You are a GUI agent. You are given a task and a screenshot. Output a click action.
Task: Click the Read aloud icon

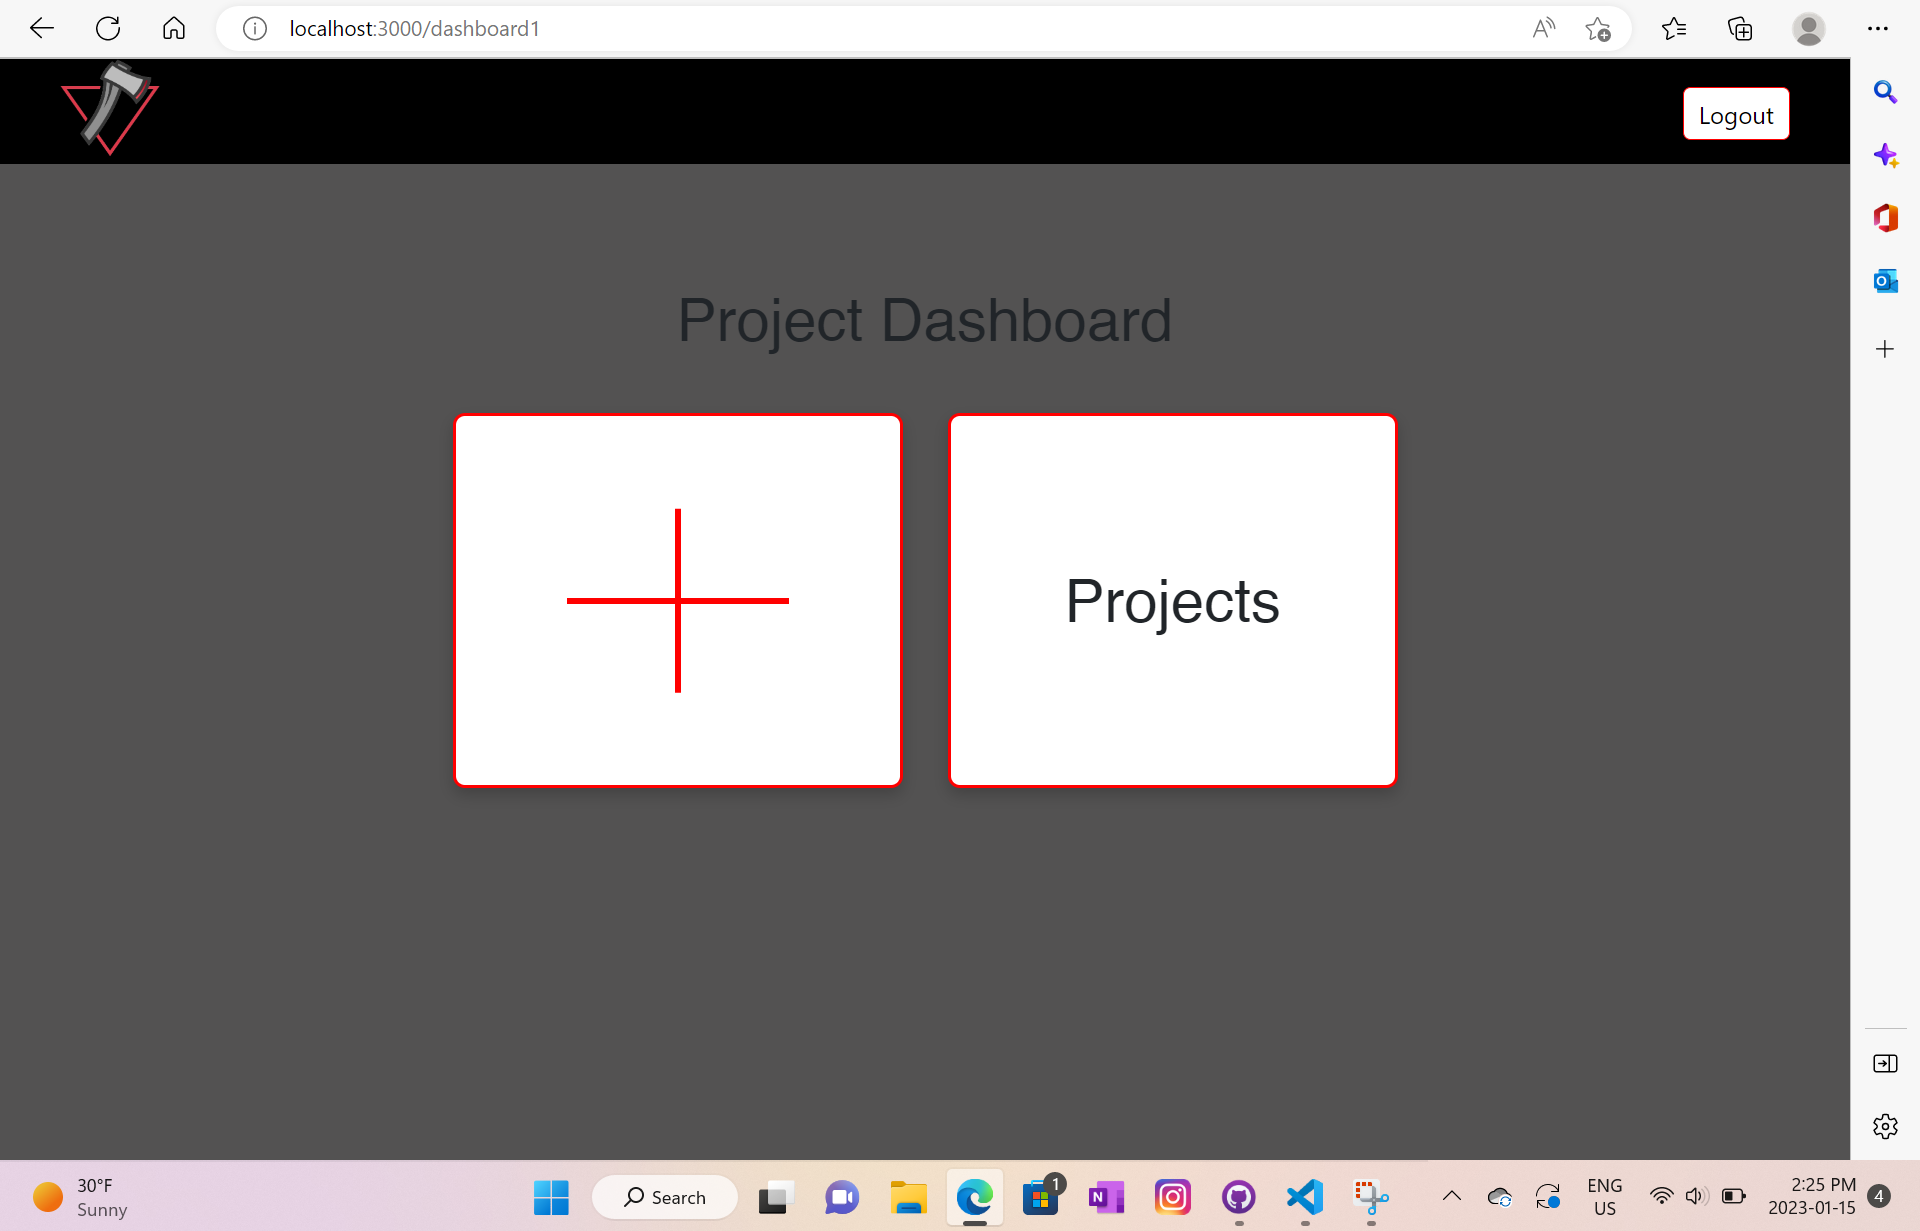[1543, 29]
